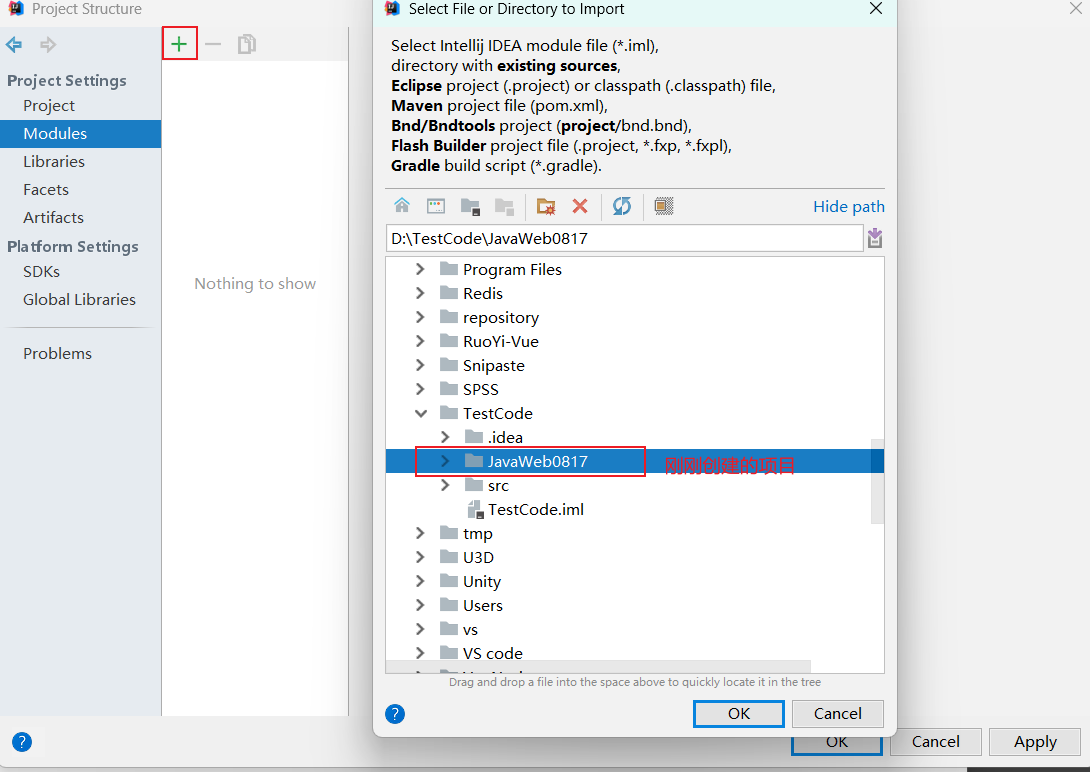This screenshot has width=1090, height=772.
Task: Cancel the import dialog
Action: 838,714
